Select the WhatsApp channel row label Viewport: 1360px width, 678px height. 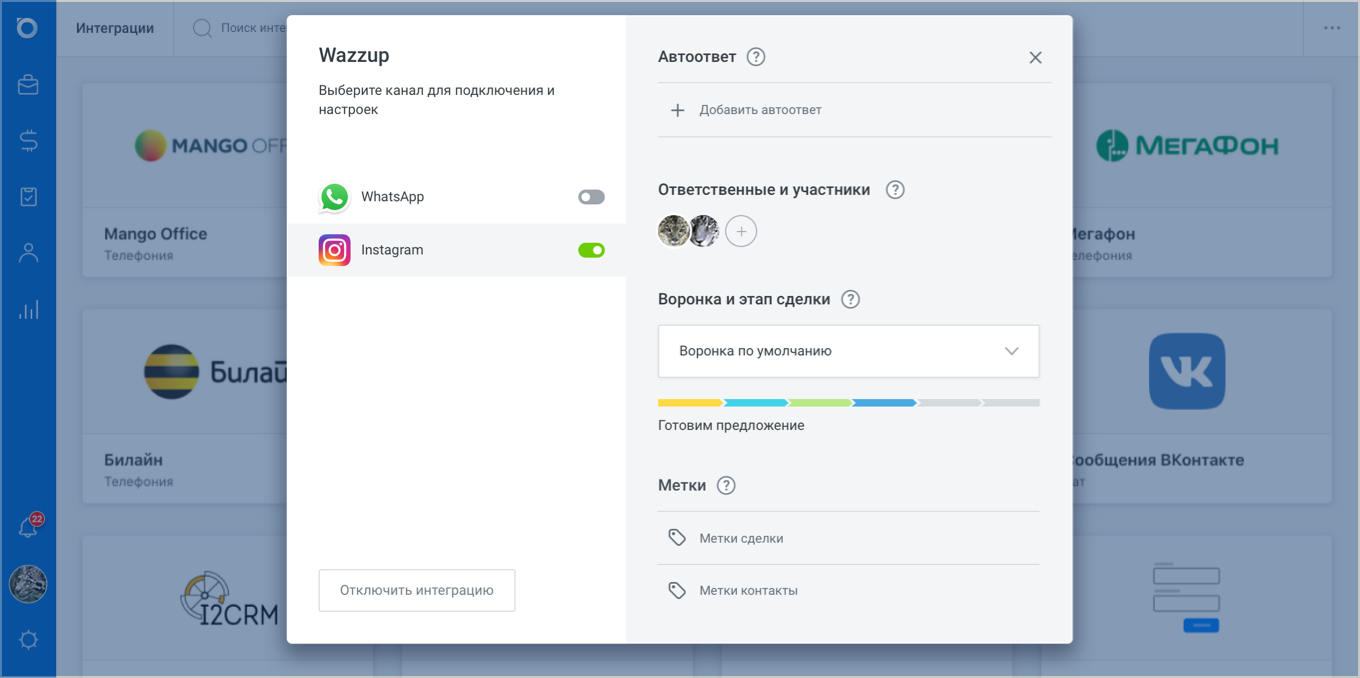(x=392, y=197)
